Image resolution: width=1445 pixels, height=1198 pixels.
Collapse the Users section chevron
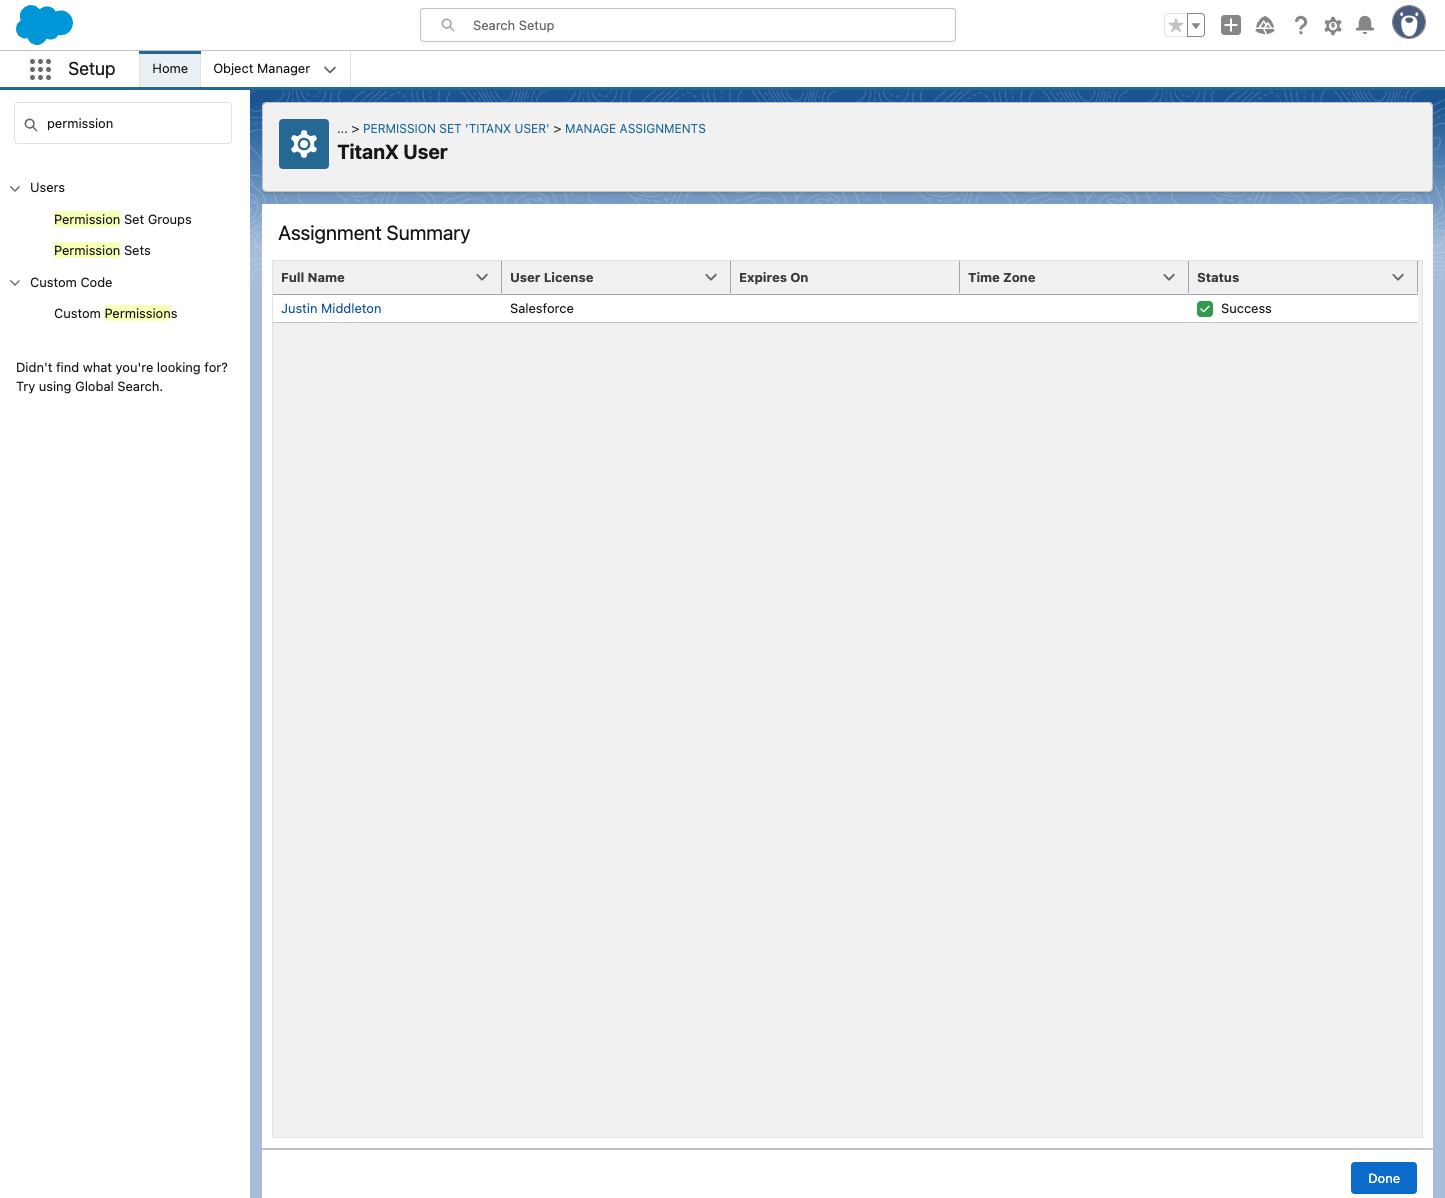(x=15, y=188)
